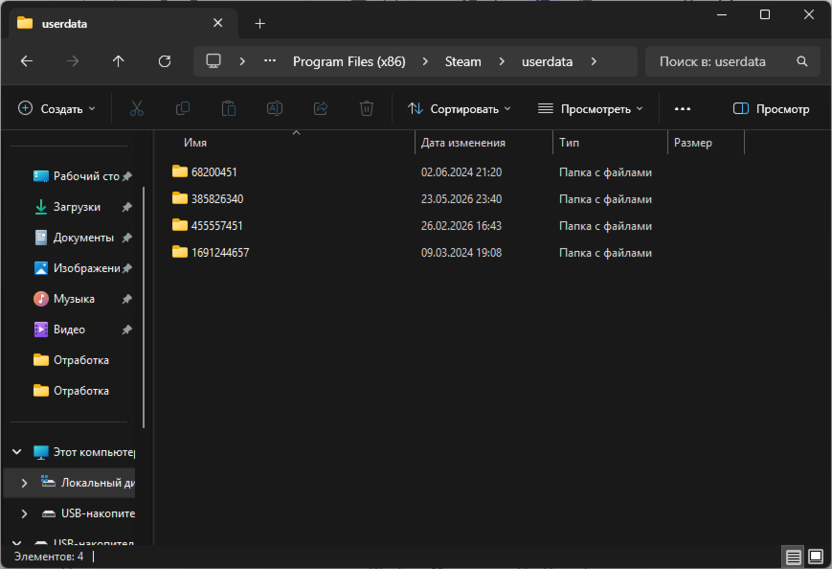Select Этот компьютер in navigation tree
The height and width of the screenshot is (569, 832).
coord(83,452)
